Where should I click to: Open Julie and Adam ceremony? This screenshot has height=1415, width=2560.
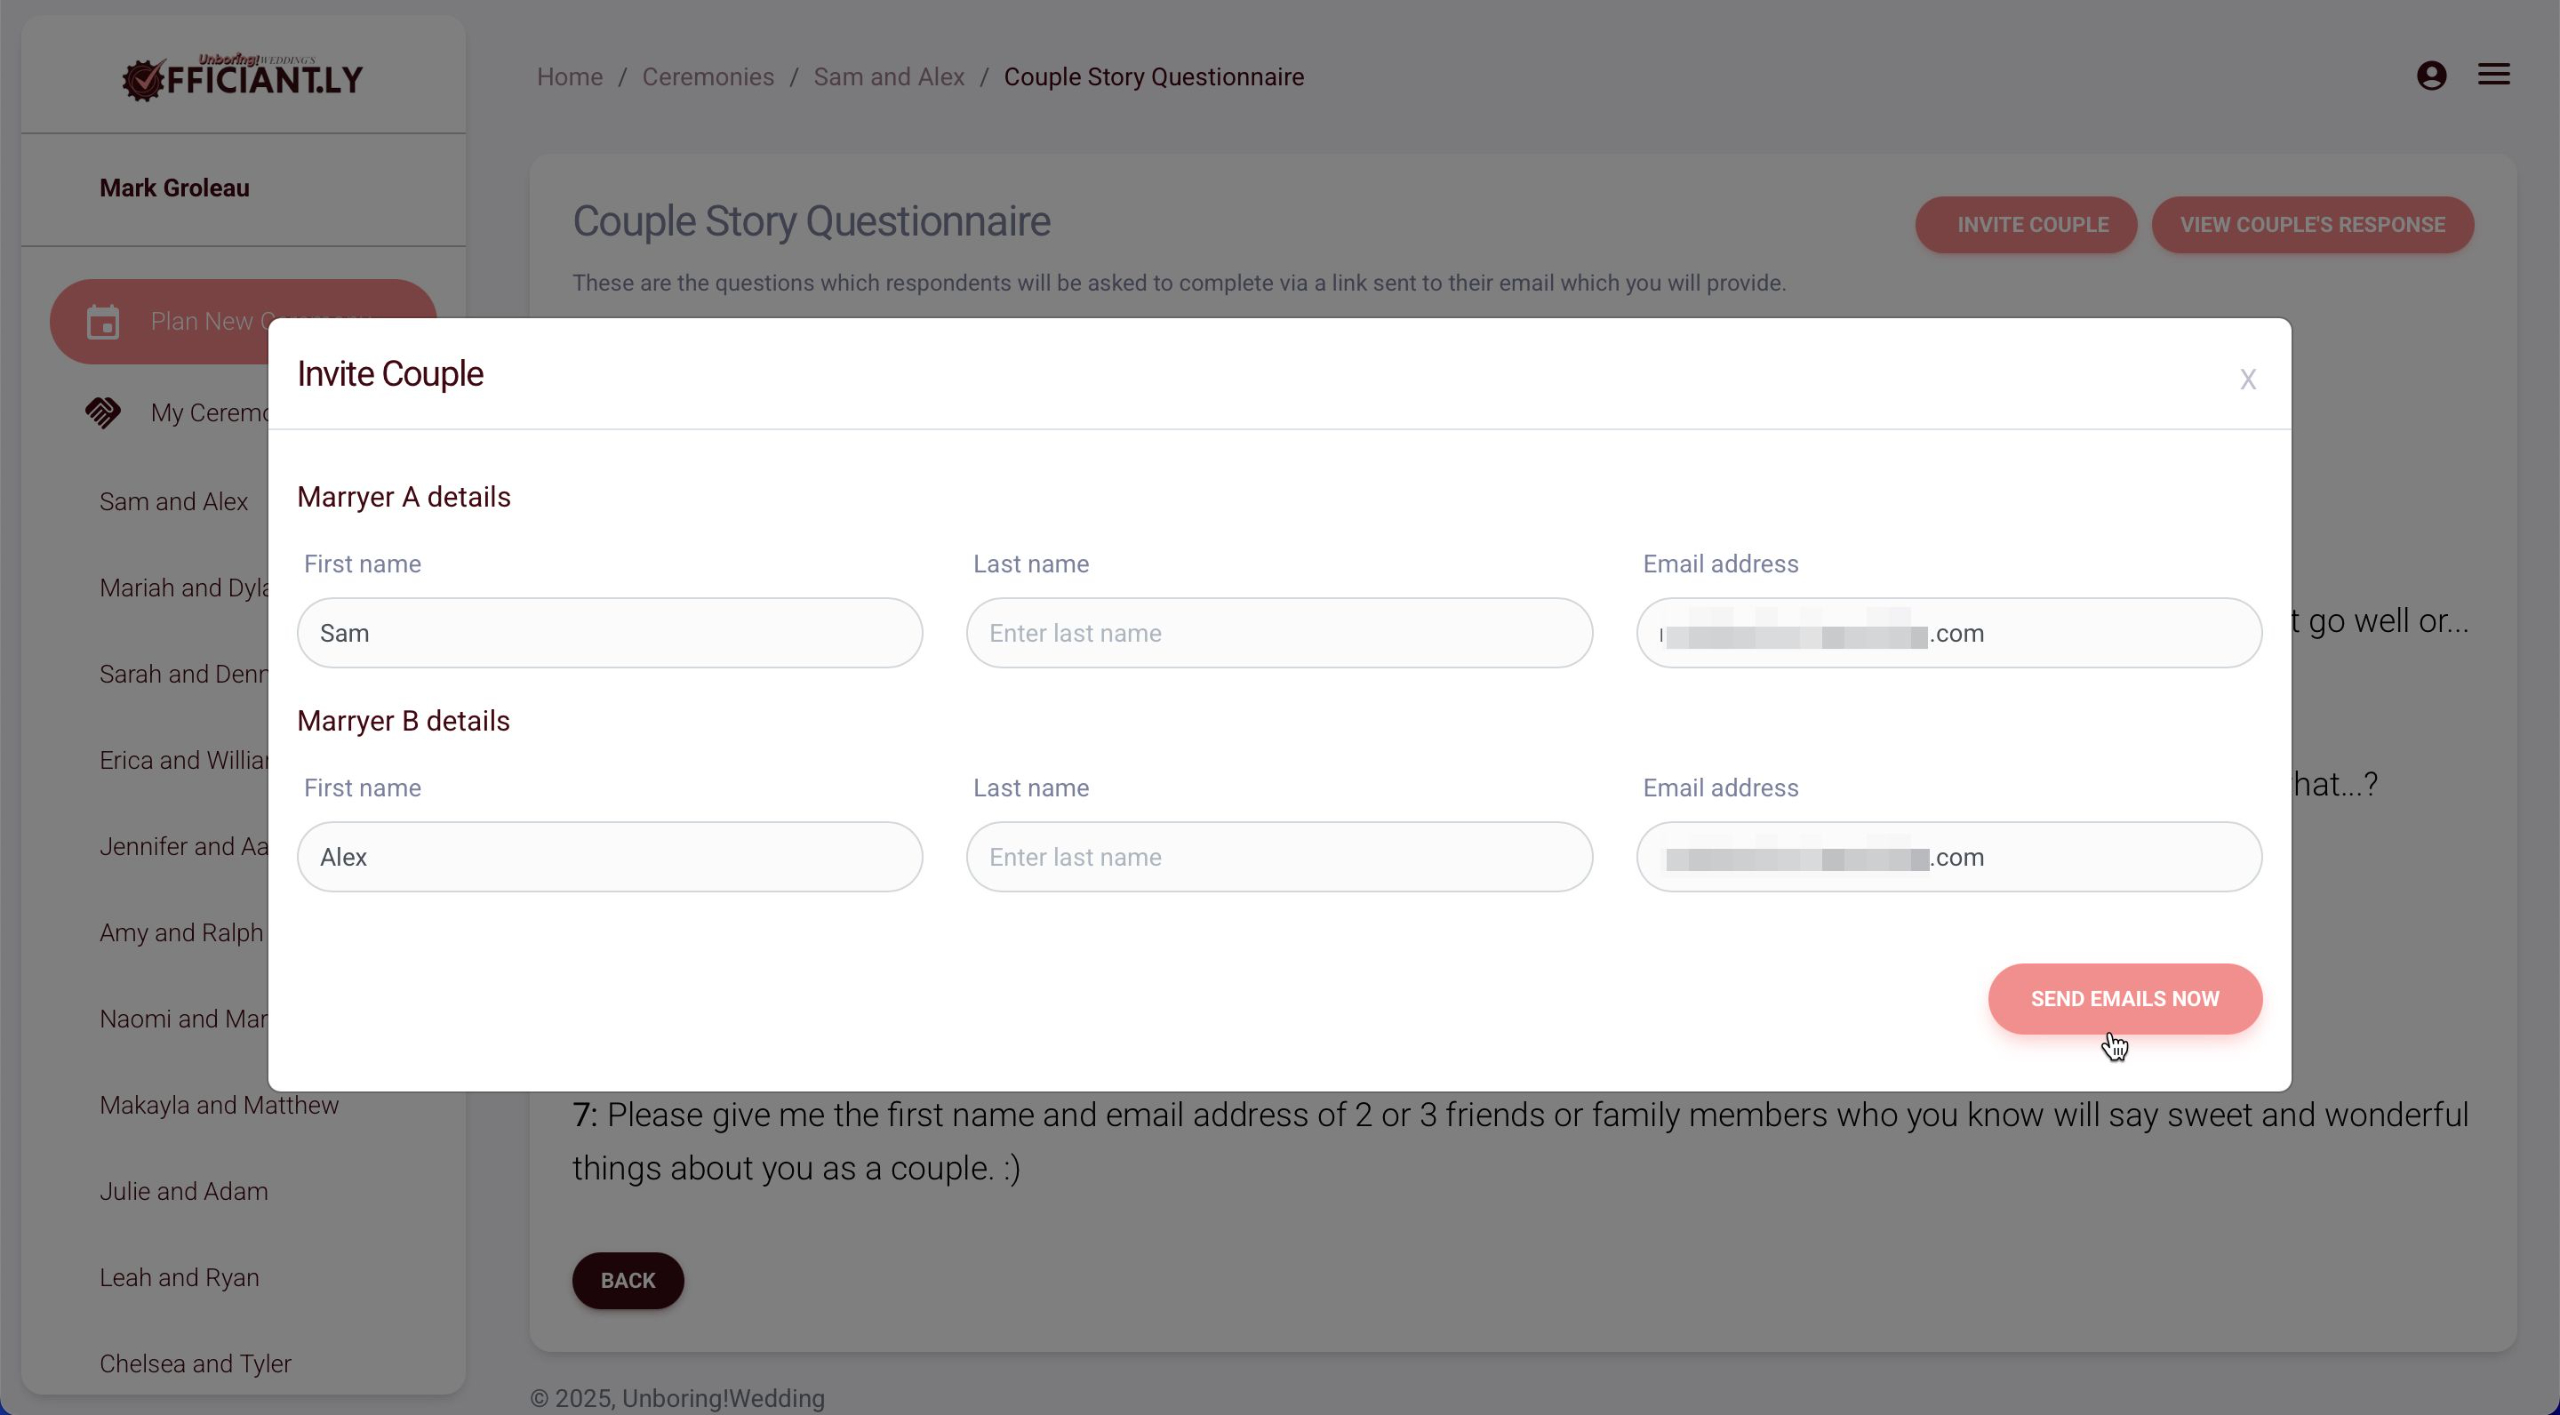click(184, 1191)
